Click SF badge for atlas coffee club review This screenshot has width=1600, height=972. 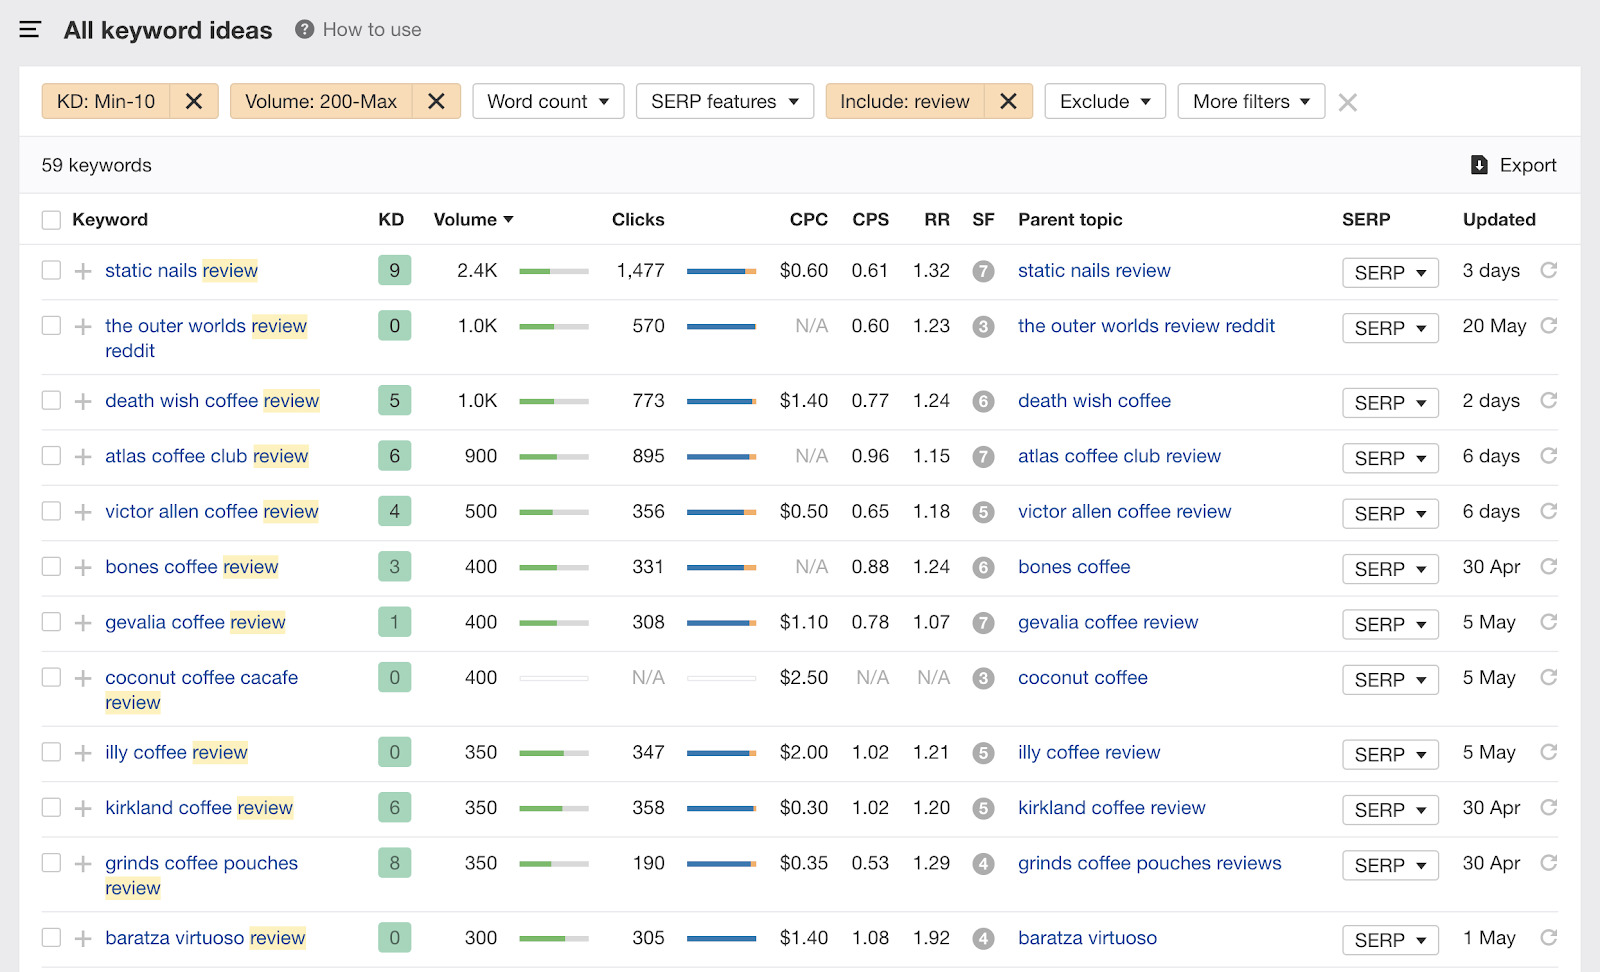tap(983, 456)
